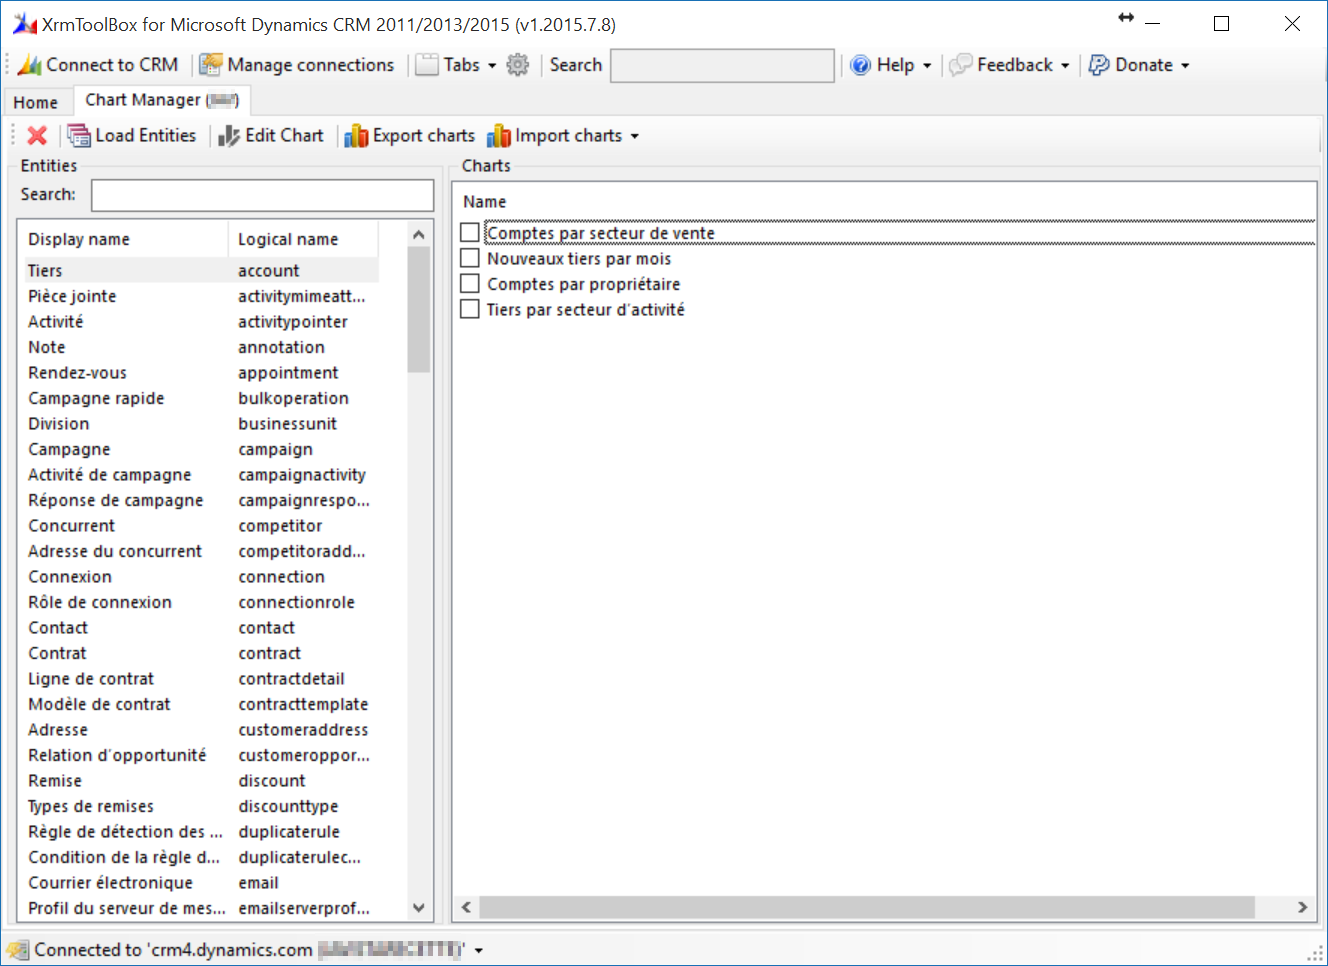Click the Export charts icon
Screen dimensions: 1328x966
point(356,136)
